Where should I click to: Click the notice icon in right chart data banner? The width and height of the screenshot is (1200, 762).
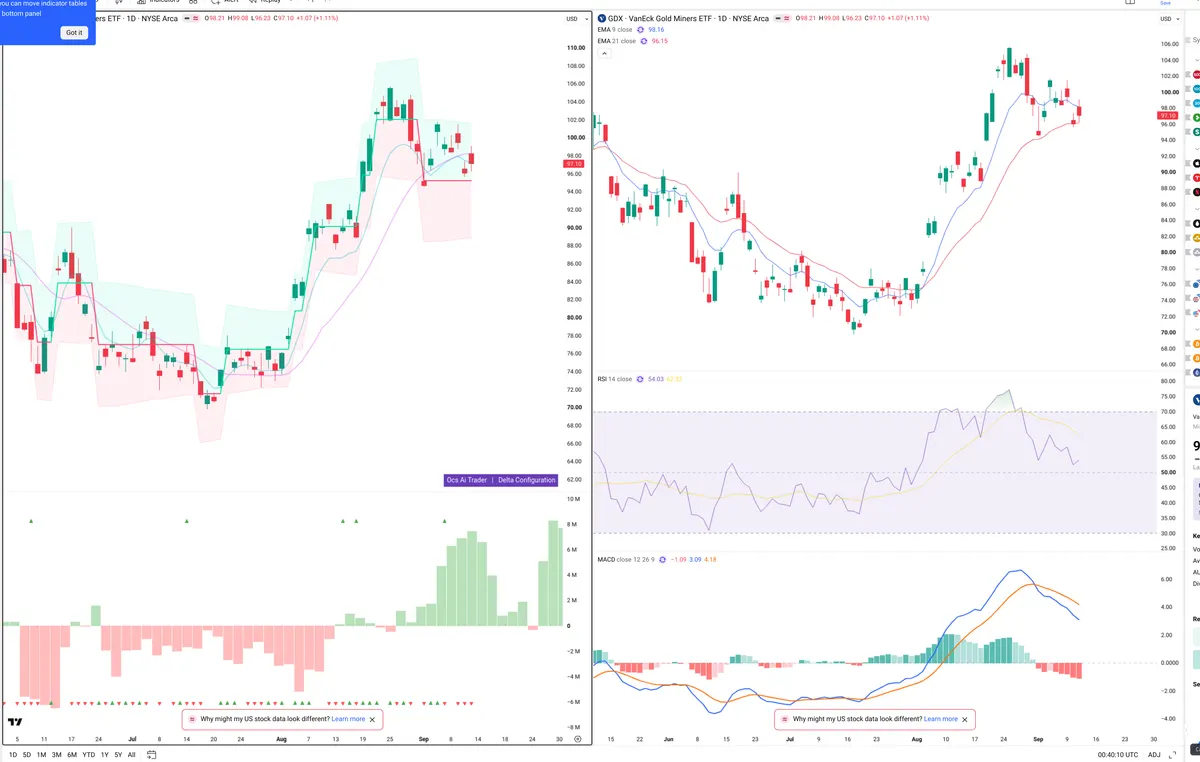coord(785,719)
